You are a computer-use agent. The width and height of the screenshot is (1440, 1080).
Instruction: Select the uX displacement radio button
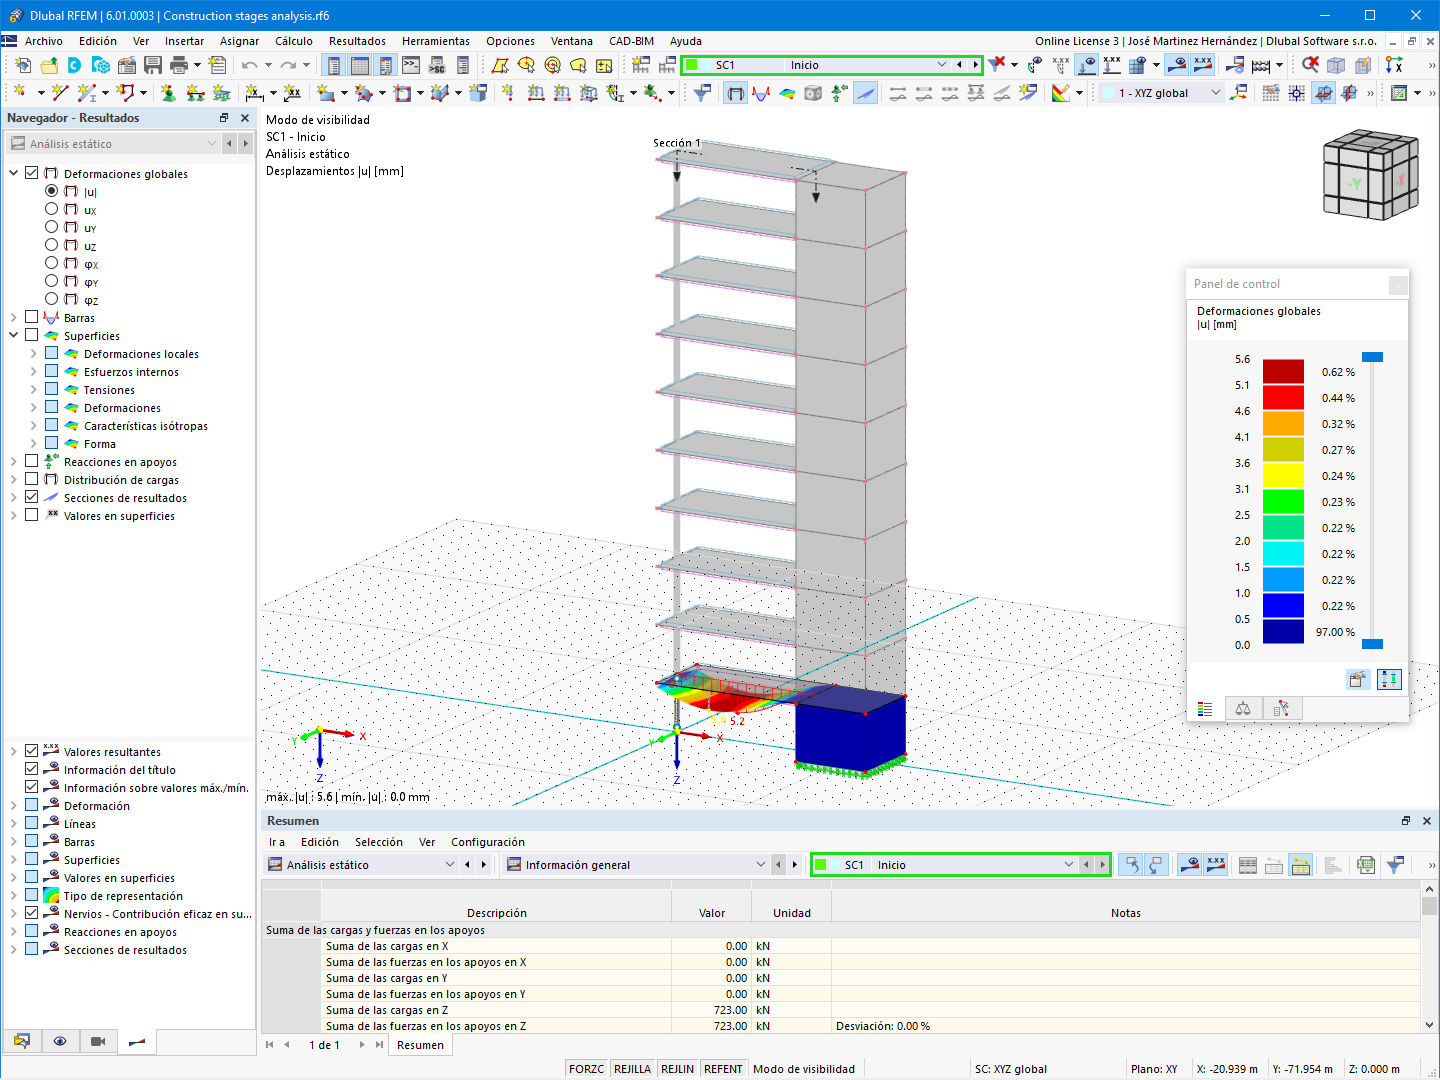(51, 209)
